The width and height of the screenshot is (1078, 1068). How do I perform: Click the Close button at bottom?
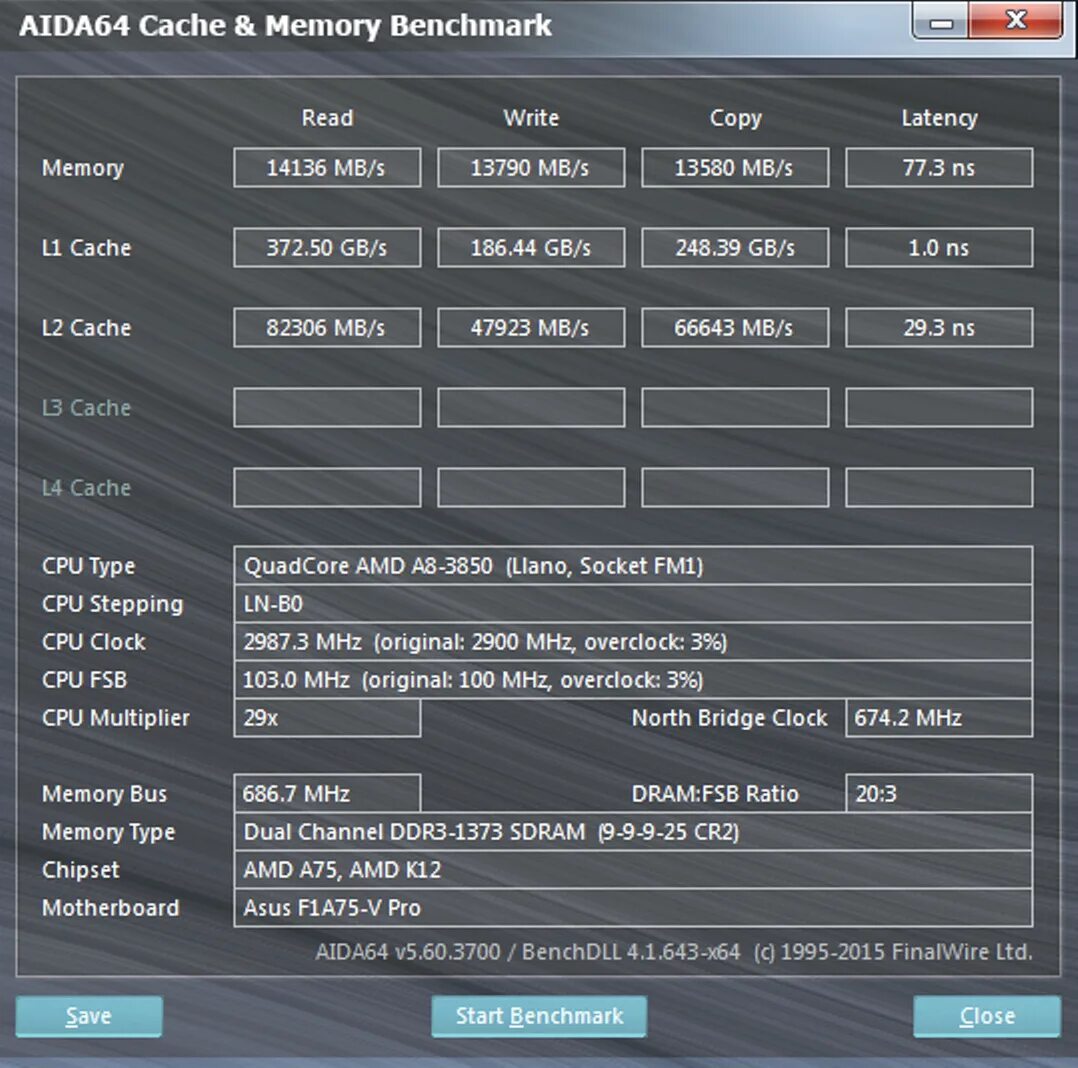pos(987,1016)
